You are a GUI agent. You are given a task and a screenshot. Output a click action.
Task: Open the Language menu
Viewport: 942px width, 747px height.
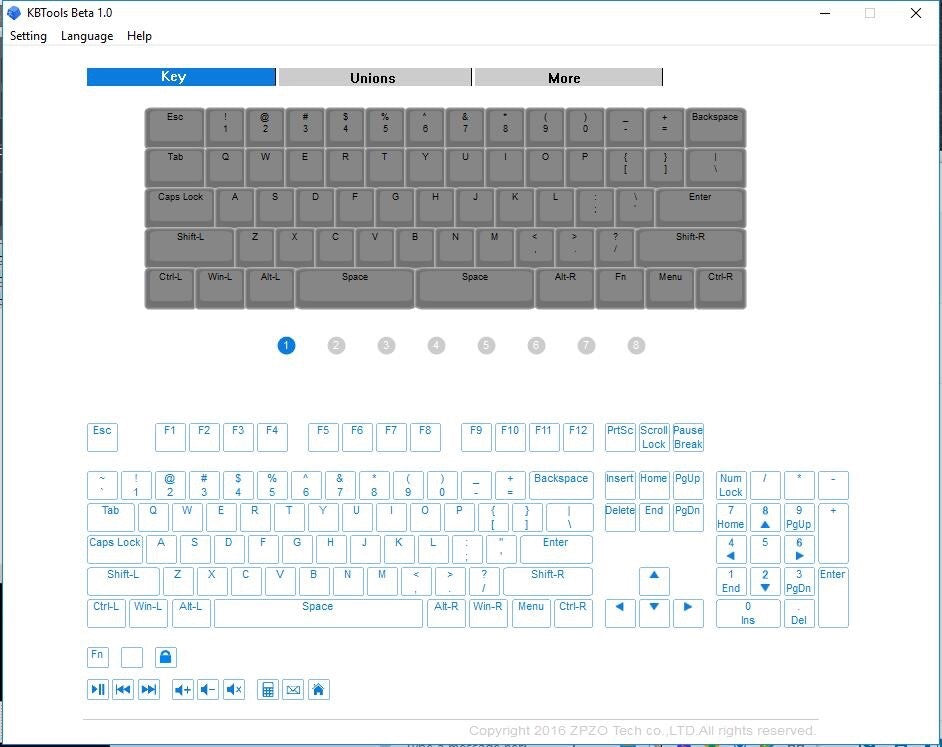coord(87,36)
